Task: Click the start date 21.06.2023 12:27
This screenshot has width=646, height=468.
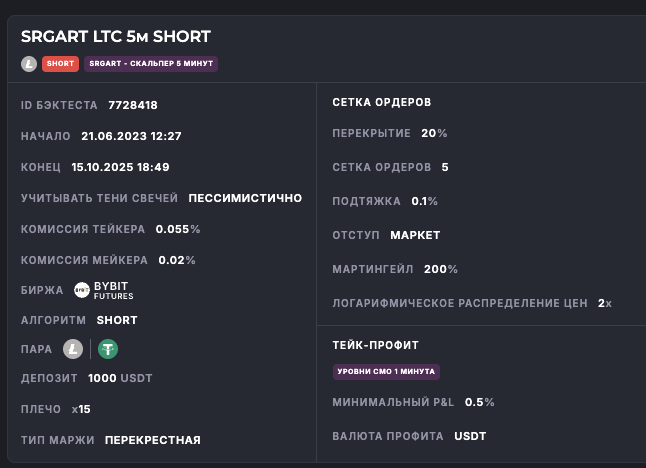Action: coord(131,136)
